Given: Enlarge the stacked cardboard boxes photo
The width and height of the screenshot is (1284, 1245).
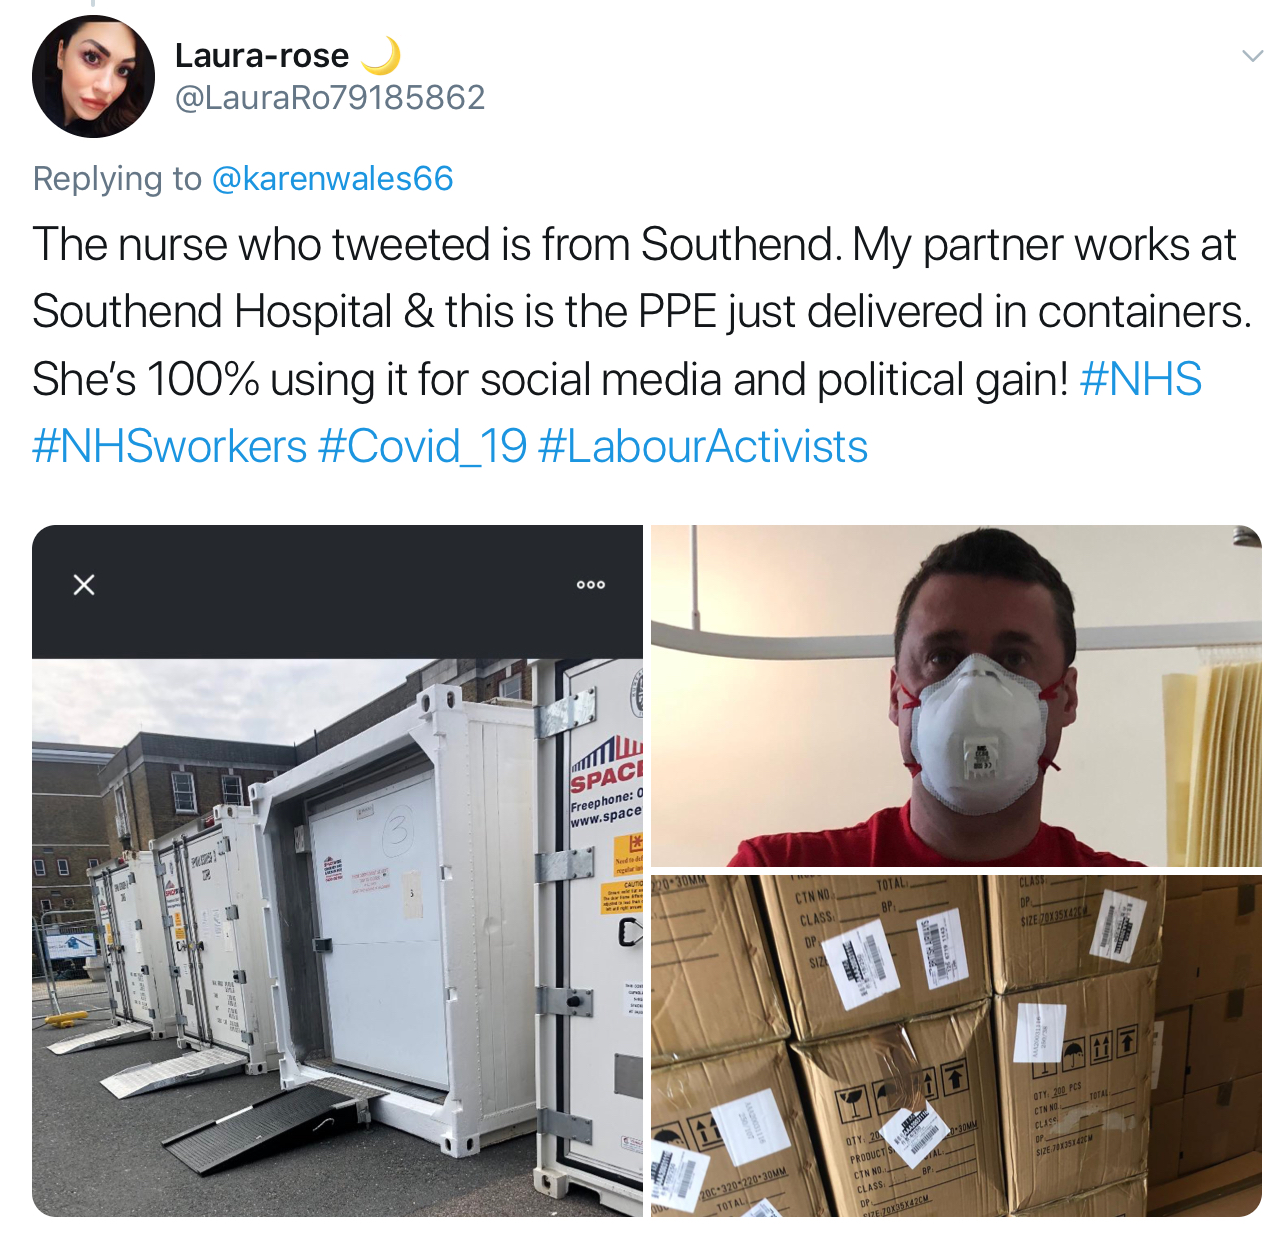Looking at the screenshot, I should tap(956, 1046).
